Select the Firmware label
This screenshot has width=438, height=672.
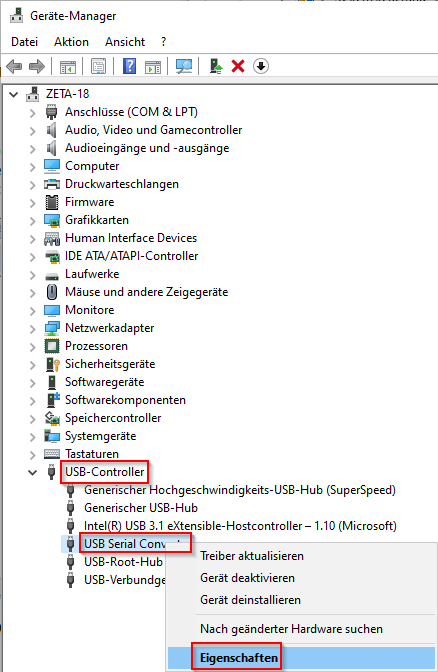[90, 202]
